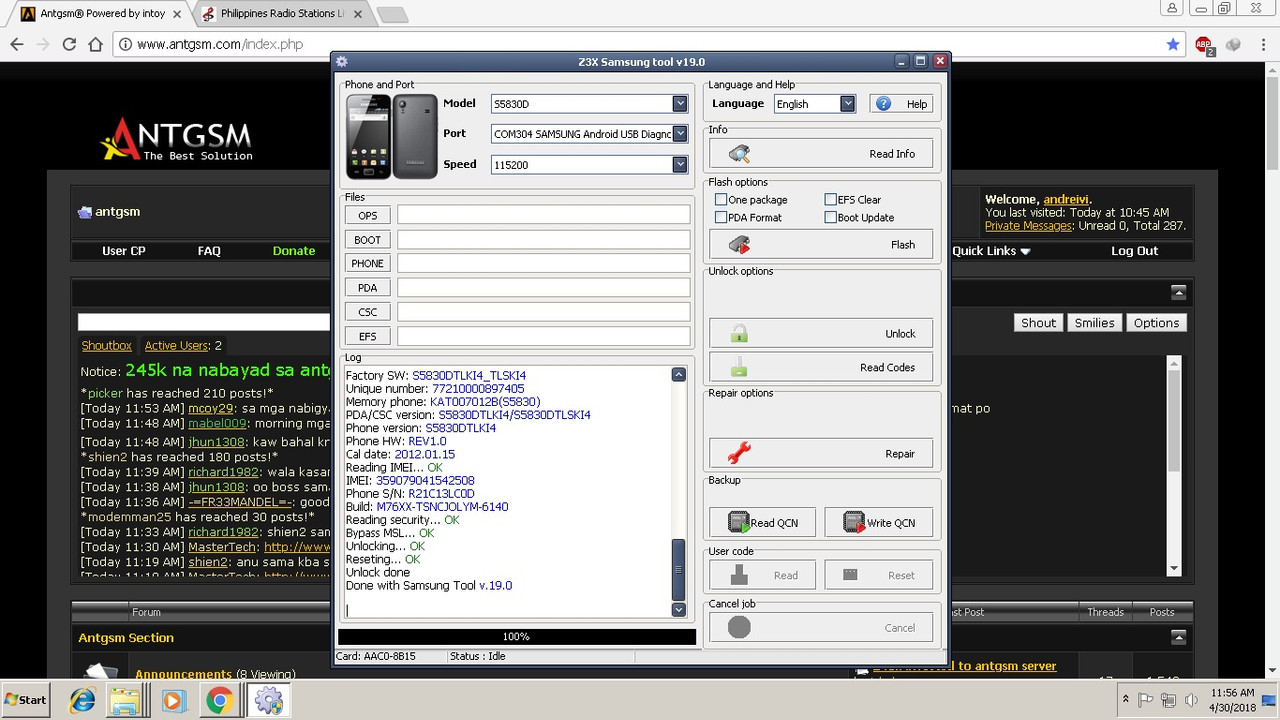
Task: Click Log Out on the forum
Action: coord(1135,251)
